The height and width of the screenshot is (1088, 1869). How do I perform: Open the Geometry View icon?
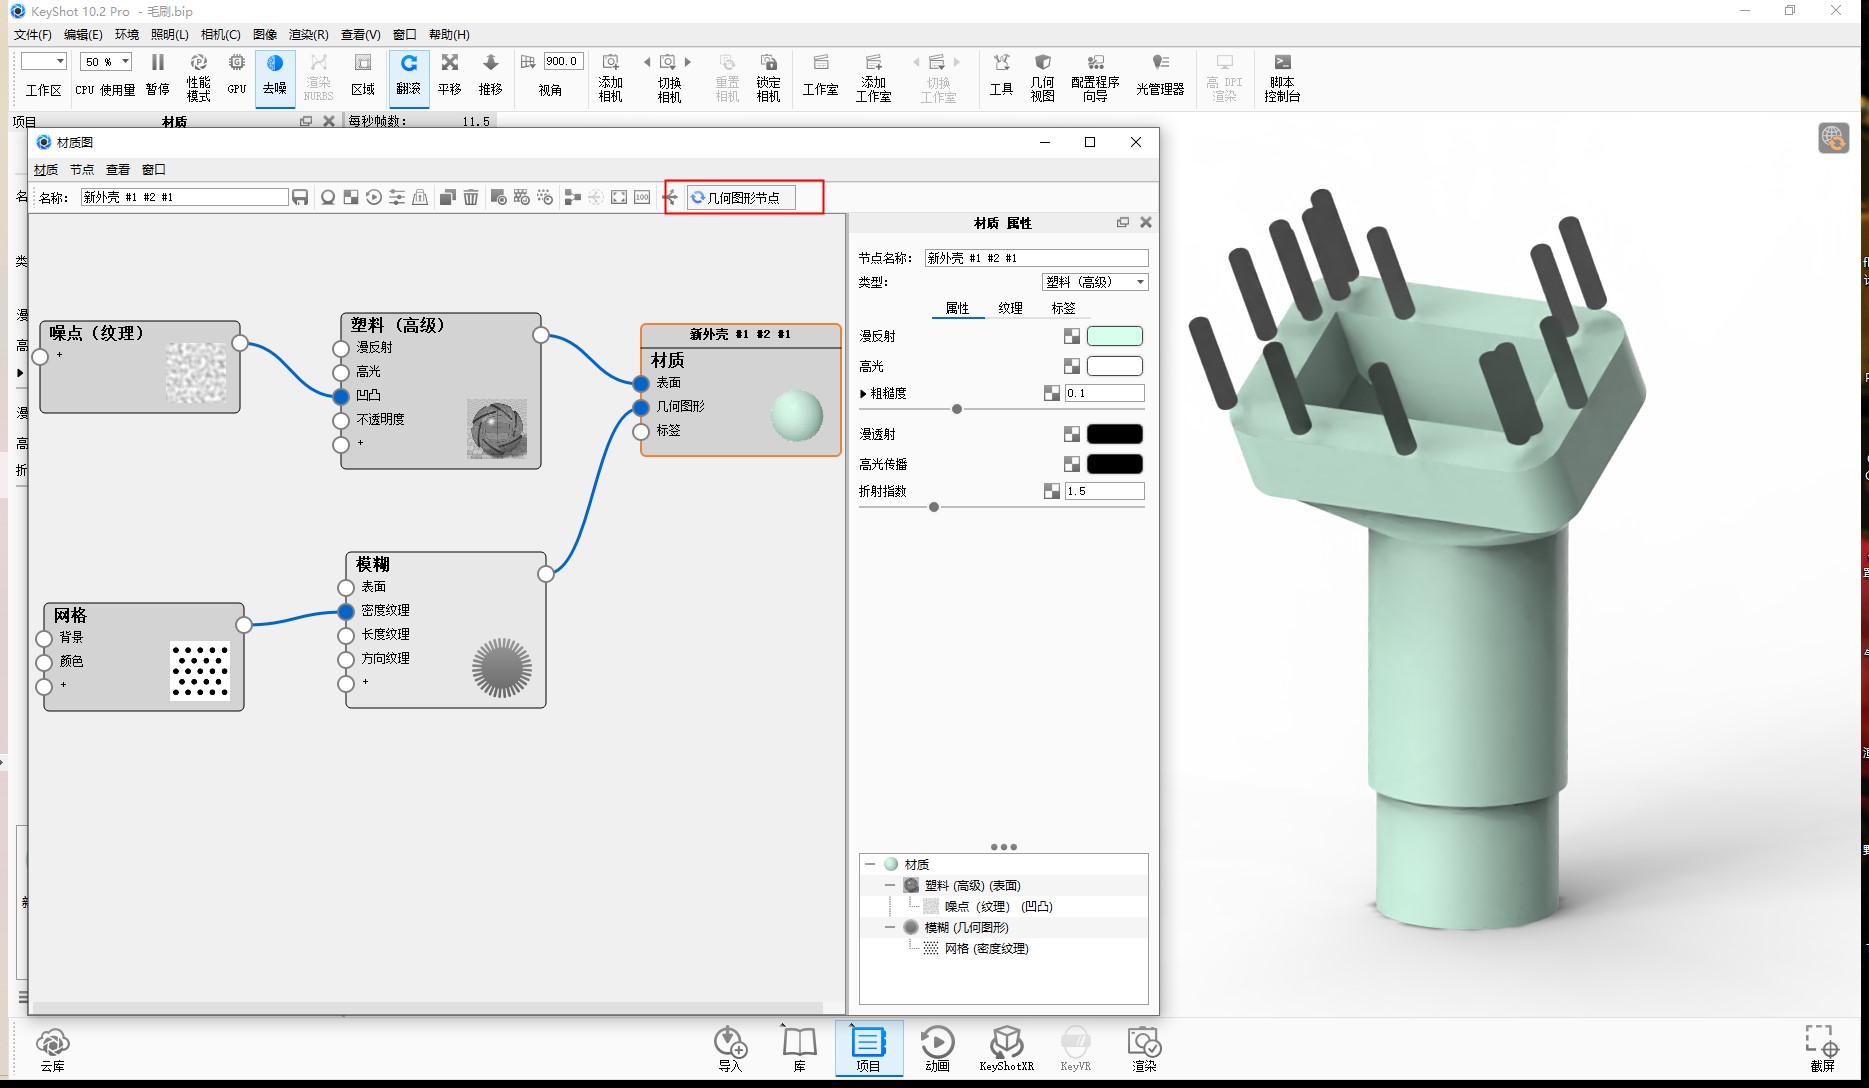point(1042,77)
